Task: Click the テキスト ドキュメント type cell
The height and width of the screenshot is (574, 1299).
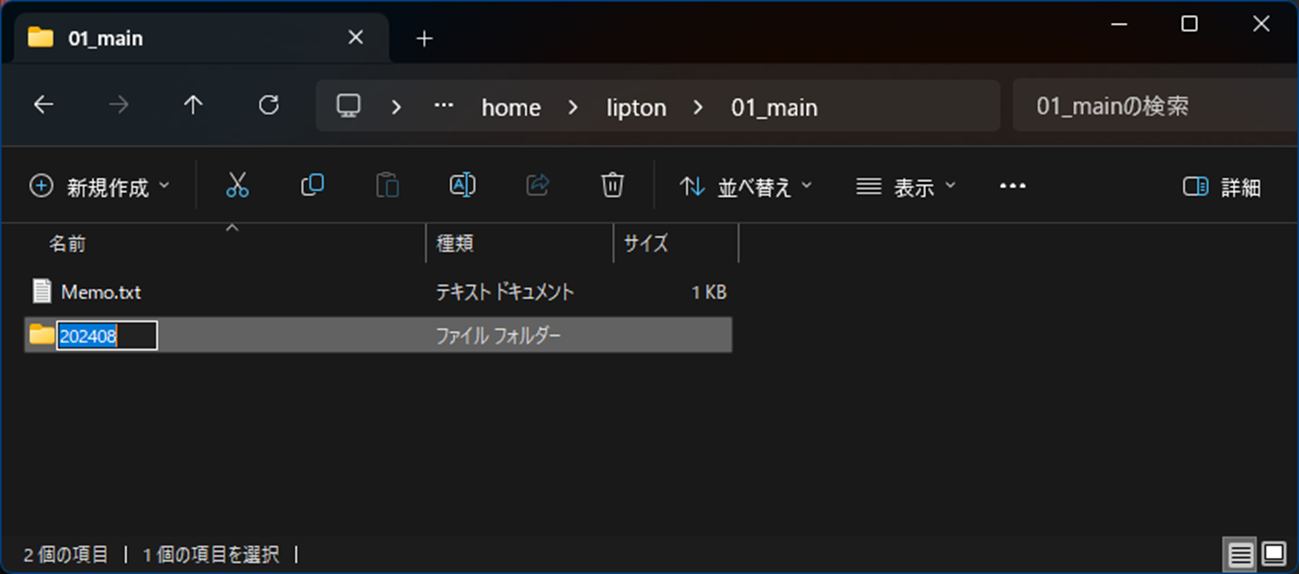Action: pos(505,292)
